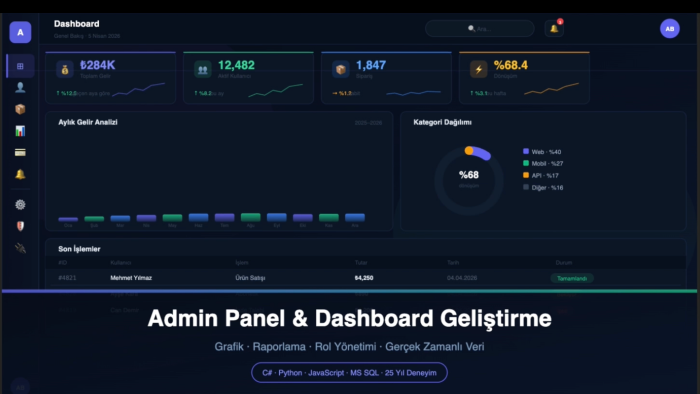Click the ₺4,250 amount cell
Screen dimensions: 700x394
(x=364, y=278)
